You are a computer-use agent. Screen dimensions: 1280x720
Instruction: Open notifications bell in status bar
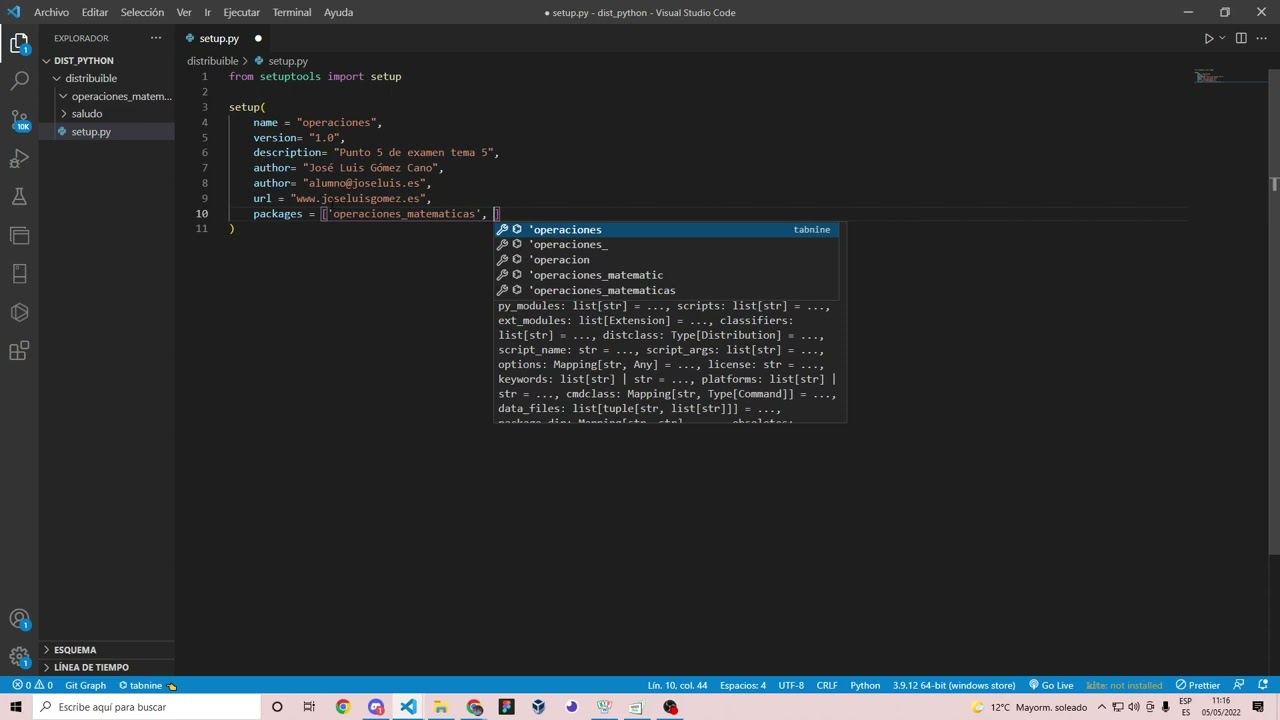click(x=1262, y=685)
